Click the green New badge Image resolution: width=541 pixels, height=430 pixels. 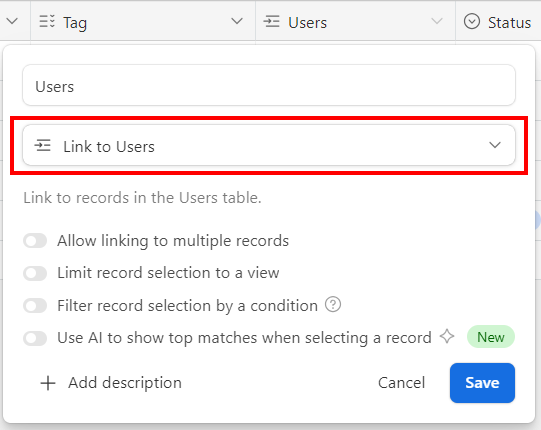[491, 337]
